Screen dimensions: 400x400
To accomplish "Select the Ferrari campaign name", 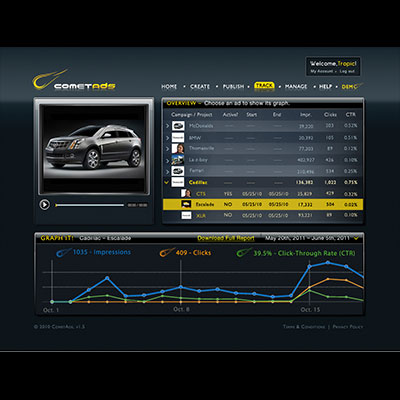I will click(197, 171).
